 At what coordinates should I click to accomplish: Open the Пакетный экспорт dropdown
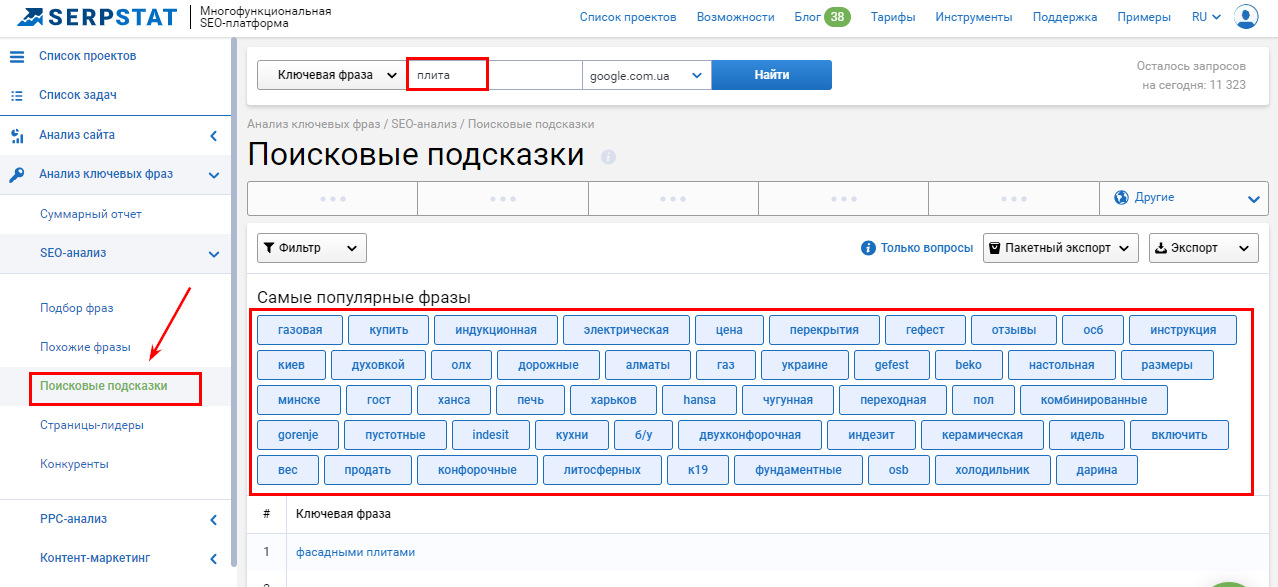click(x=1061, y=248)
